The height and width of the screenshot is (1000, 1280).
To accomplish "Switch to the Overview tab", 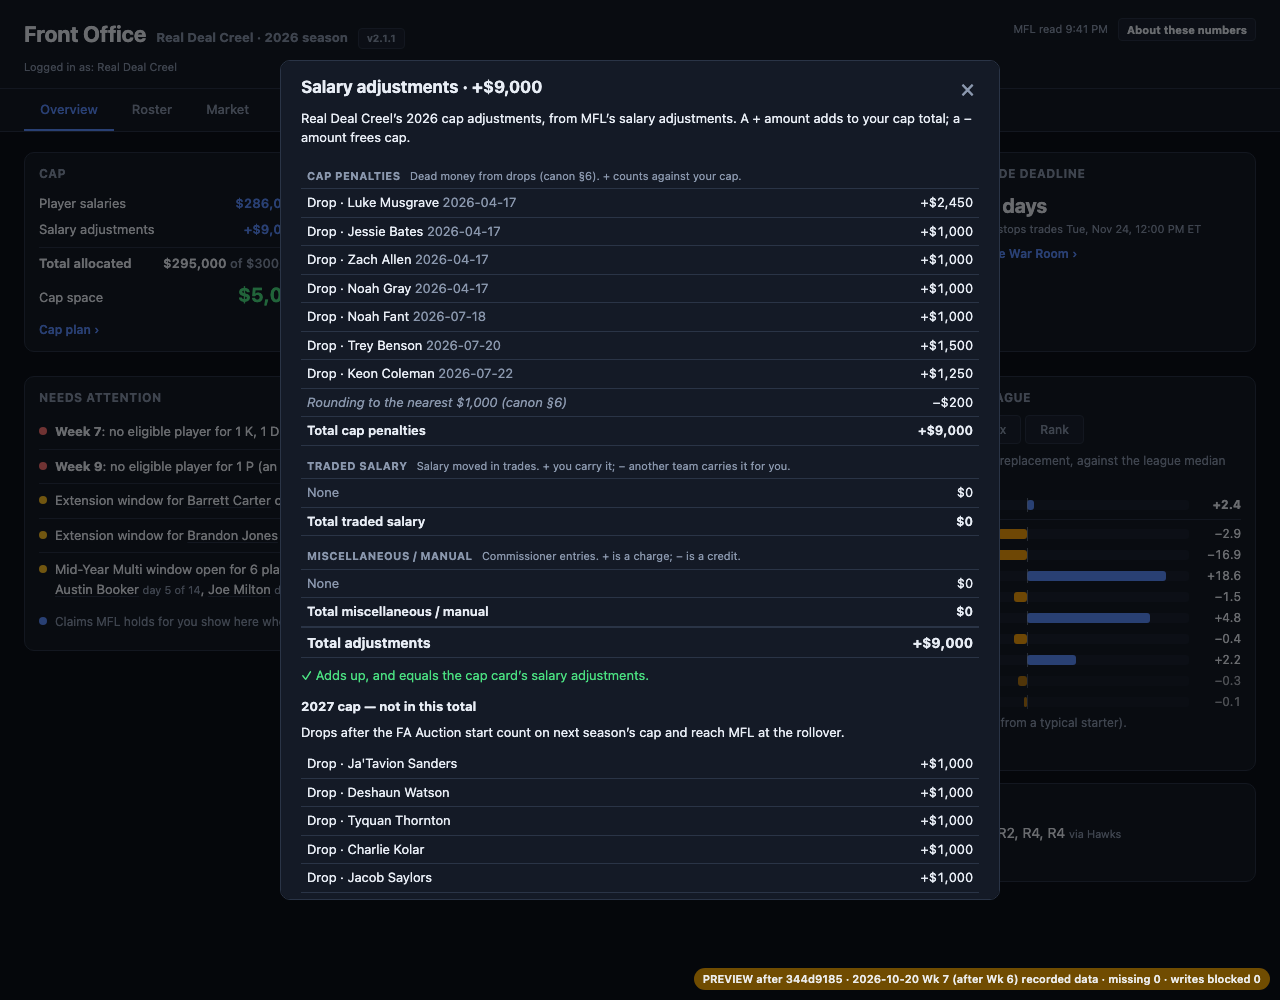I will [x=69, y=110].
